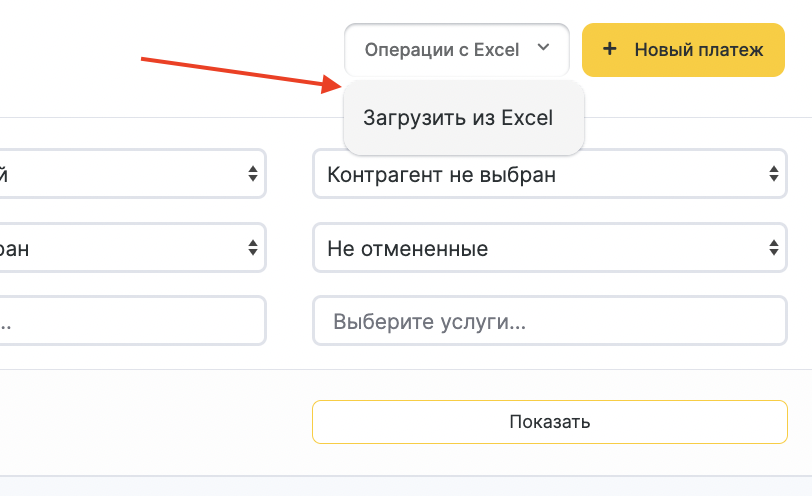
Task: Click the plus icon on Новый платеж
Action: tap(610, 49)
